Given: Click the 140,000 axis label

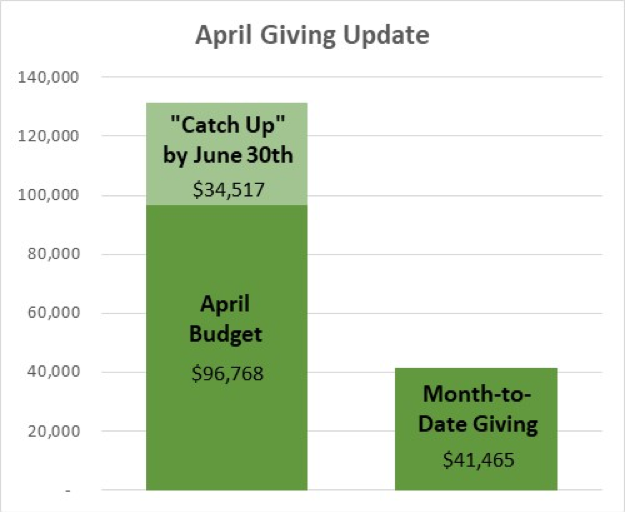Looking at the screenshot, I should point(50,77).
